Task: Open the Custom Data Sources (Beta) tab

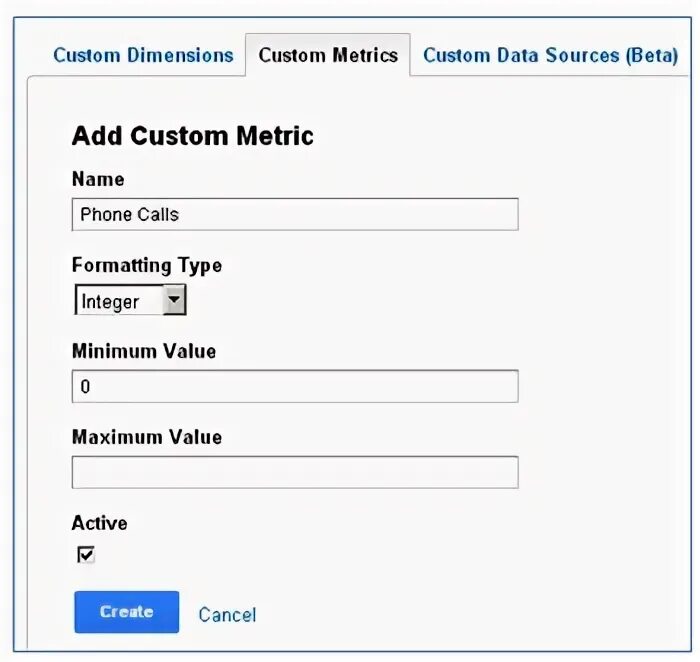Action: point(550,55)
